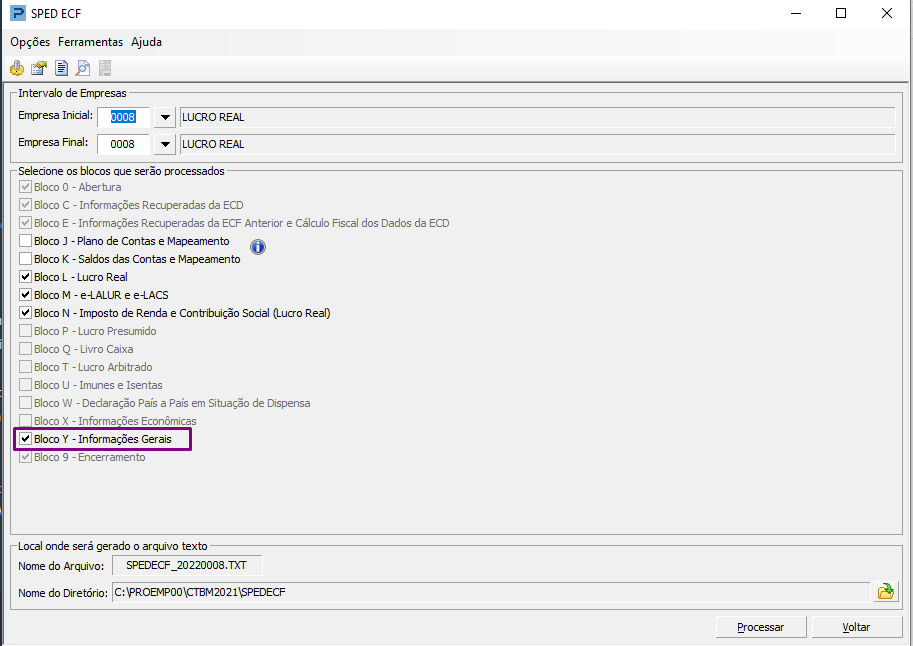Click the 'Intervalo de Empresas' group label
913x646 pixels.
[72, 93]
